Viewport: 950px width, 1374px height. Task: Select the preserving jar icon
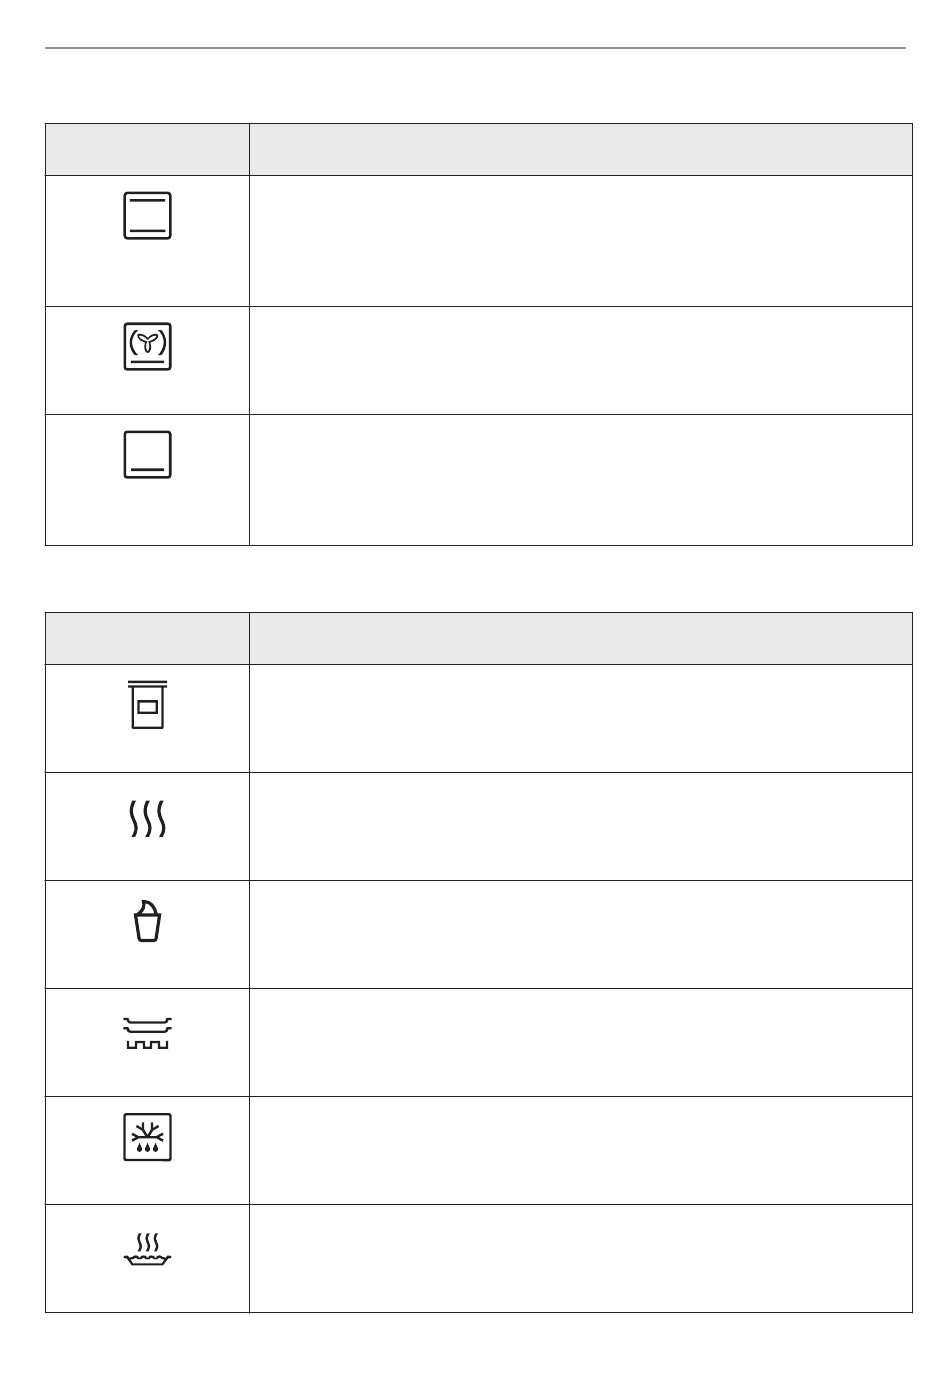pos(148,704)
